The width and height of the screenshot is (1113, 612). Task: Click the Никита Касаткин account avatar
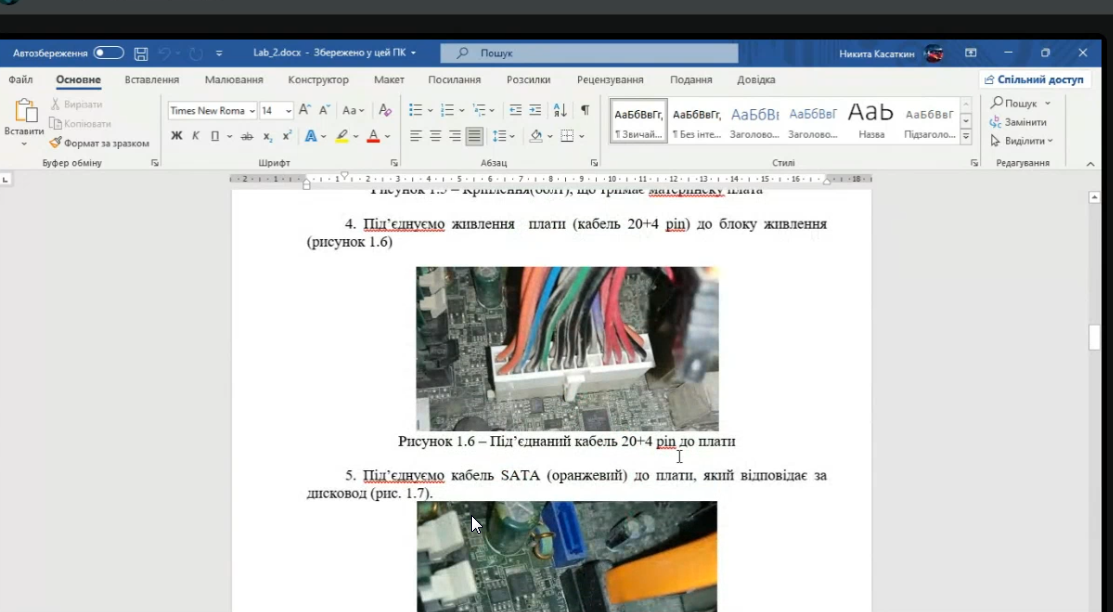[x=934, y=53]
